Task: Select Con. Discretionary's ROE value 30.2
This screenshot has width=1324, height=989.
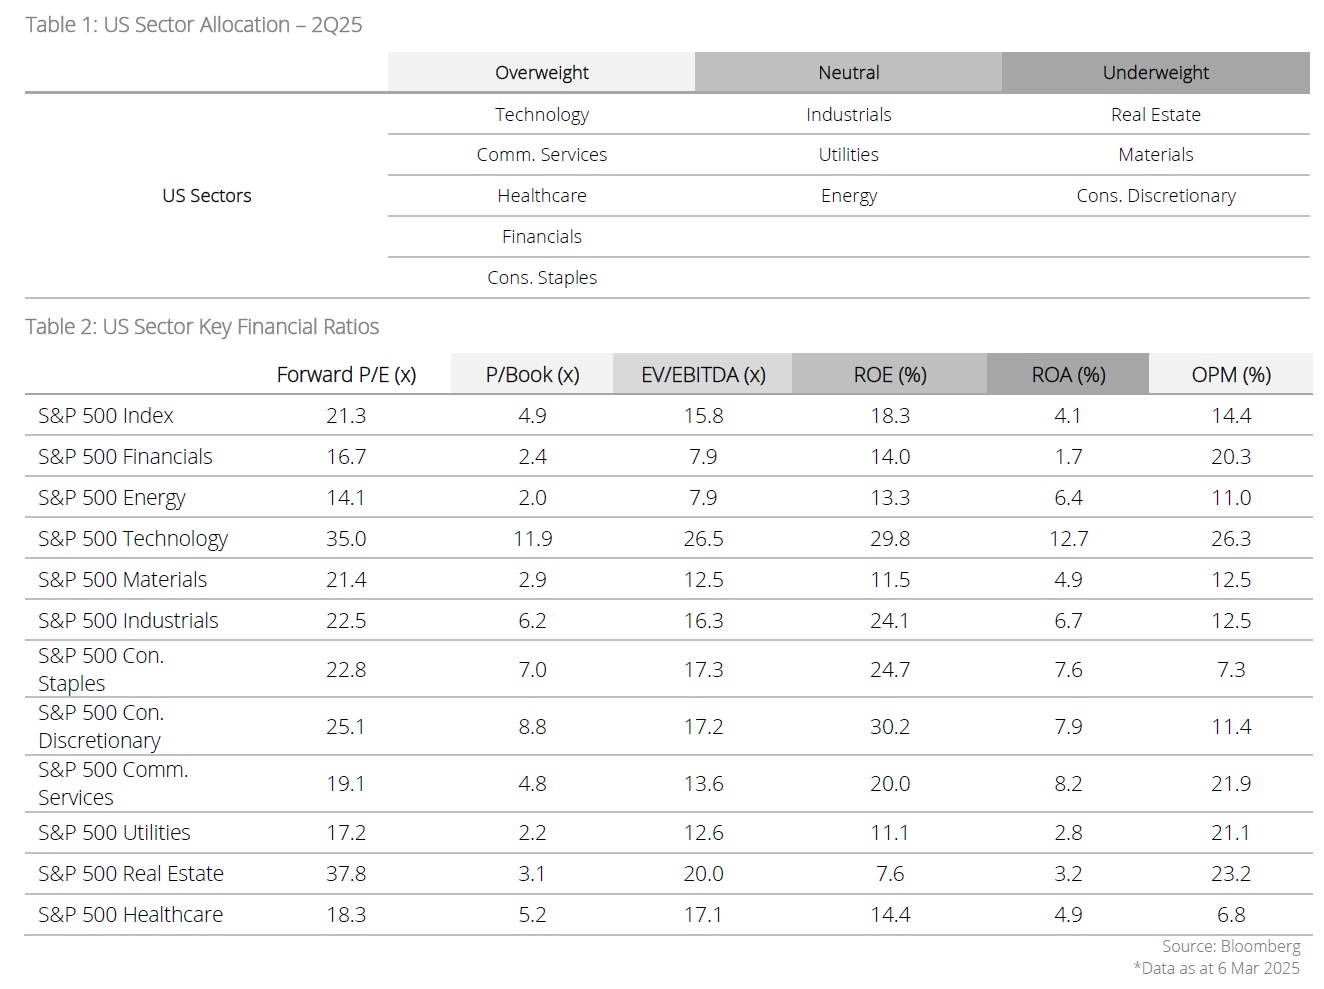Action: pyautogui.click(x=889, y=727)
